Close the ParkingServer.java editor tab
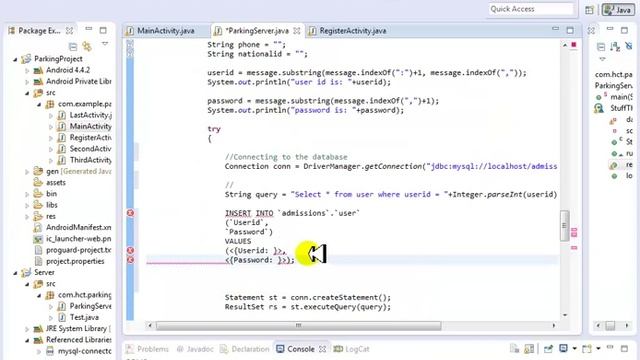The image size is (640, 360). click(x=297, y=31)
